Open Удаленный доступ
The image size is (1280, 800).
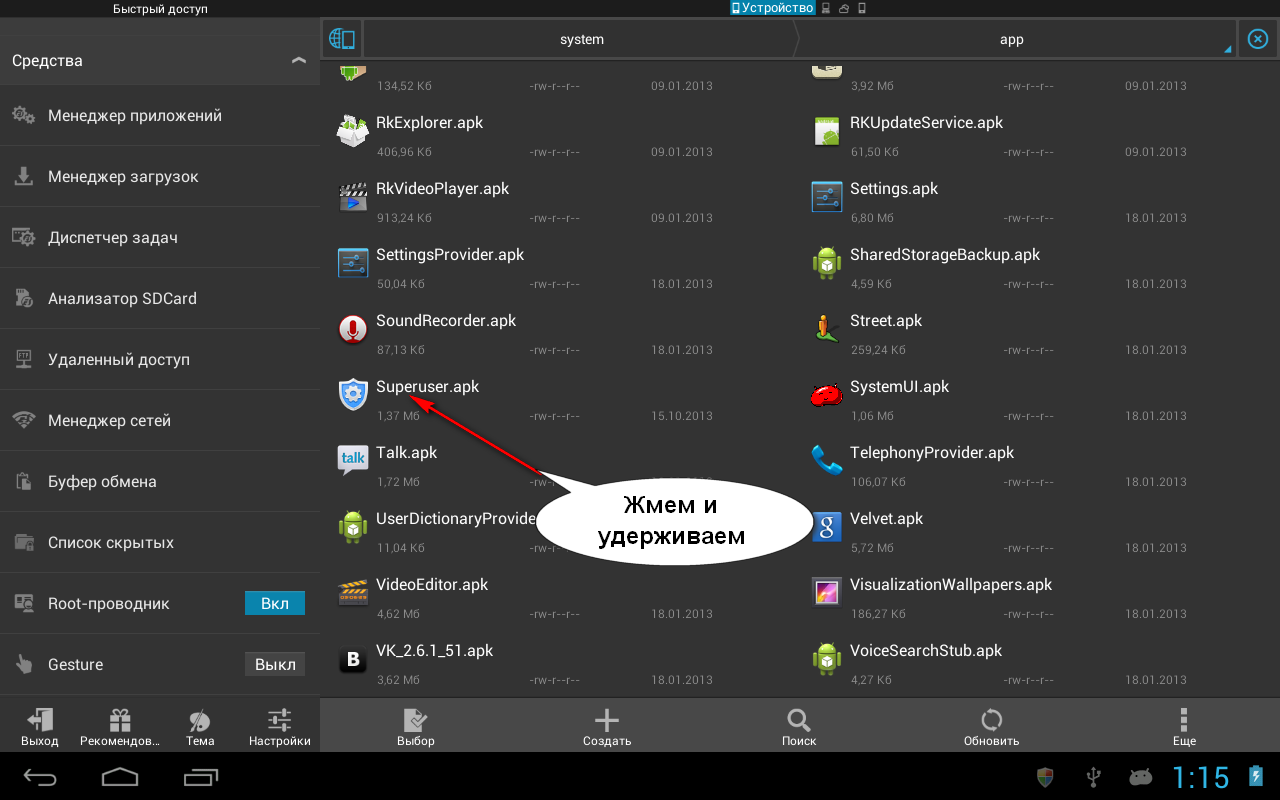click(x=160, y=360)
